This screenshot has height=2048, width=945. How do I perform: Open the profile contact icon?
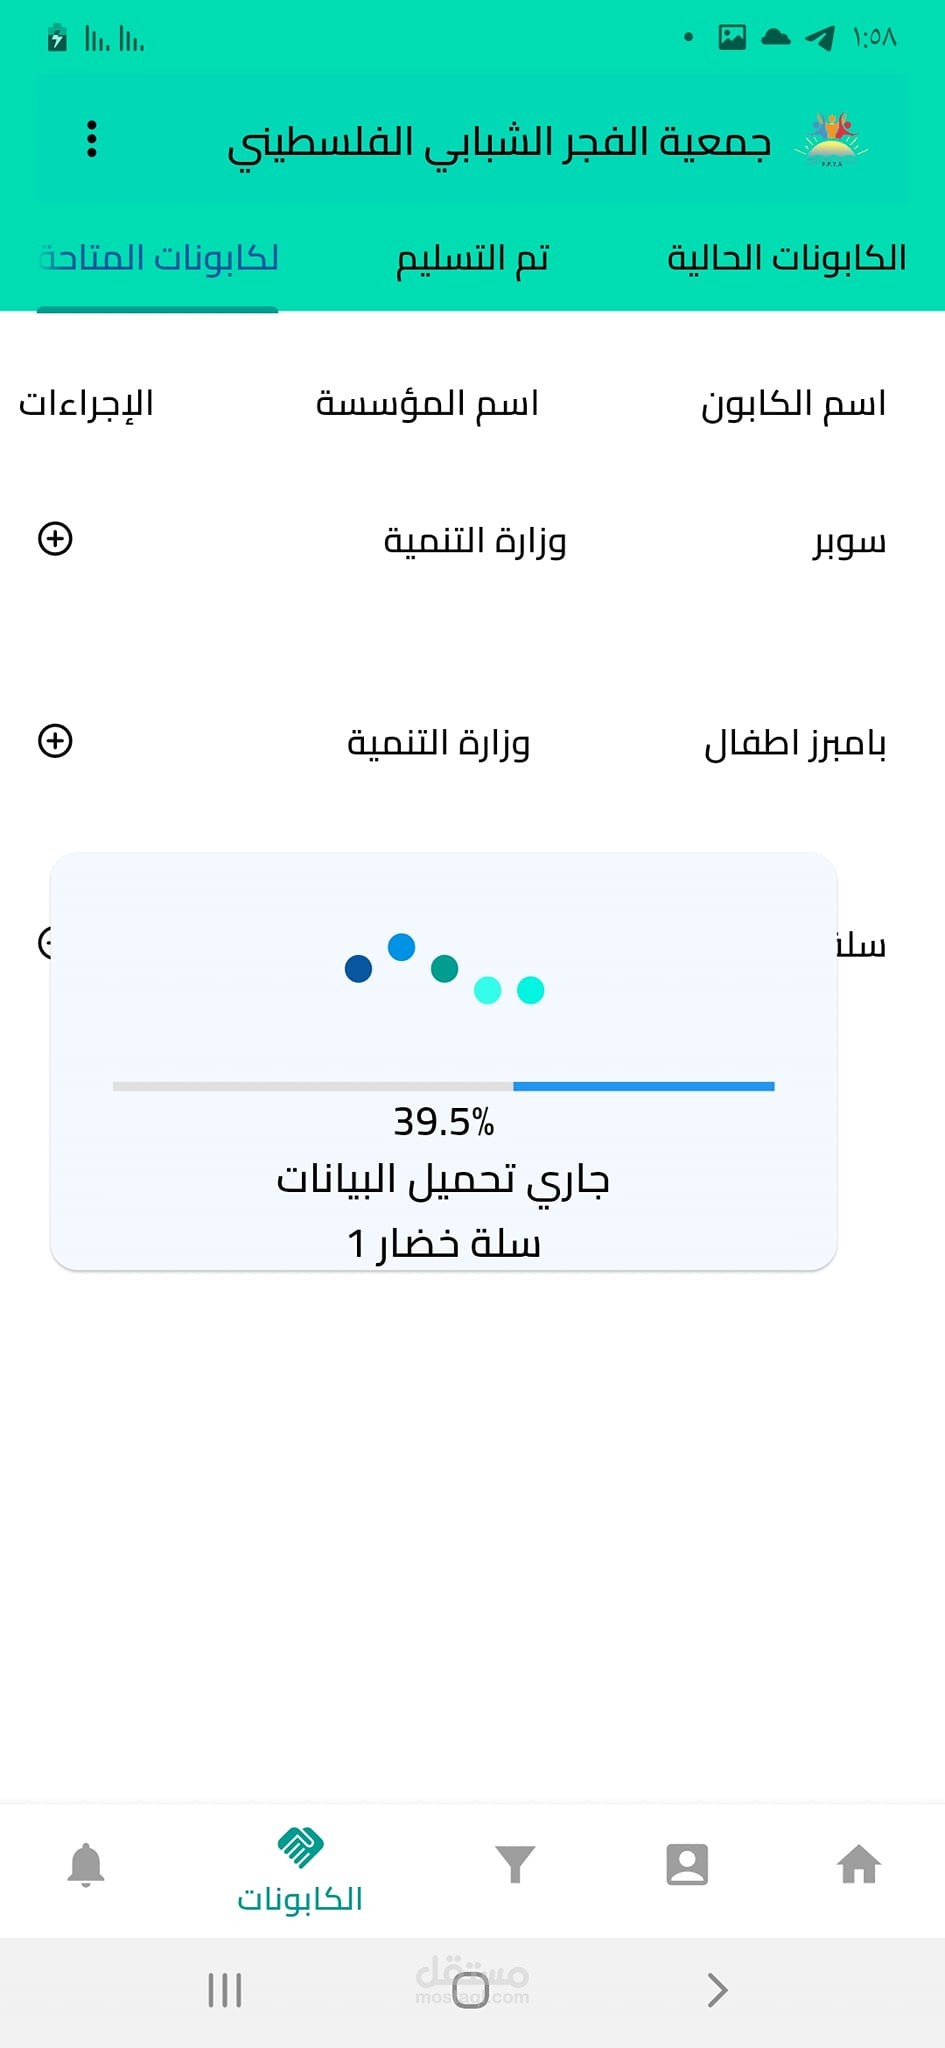point(687,1864)
